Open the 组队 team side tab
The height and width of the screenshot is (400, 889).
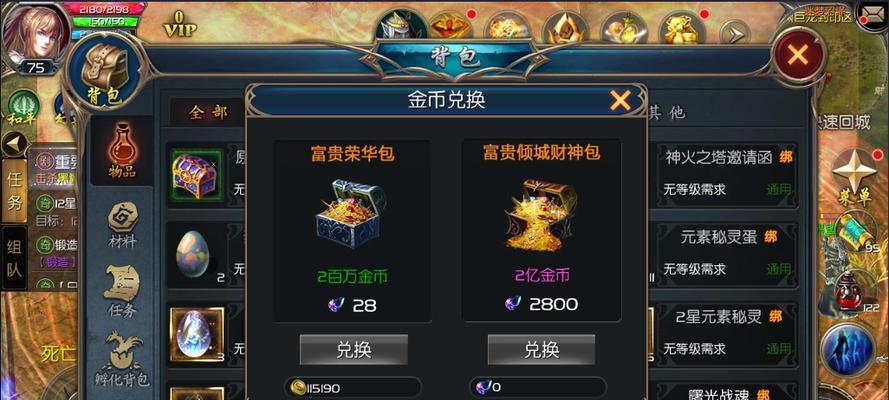click(x=14, y=258)
